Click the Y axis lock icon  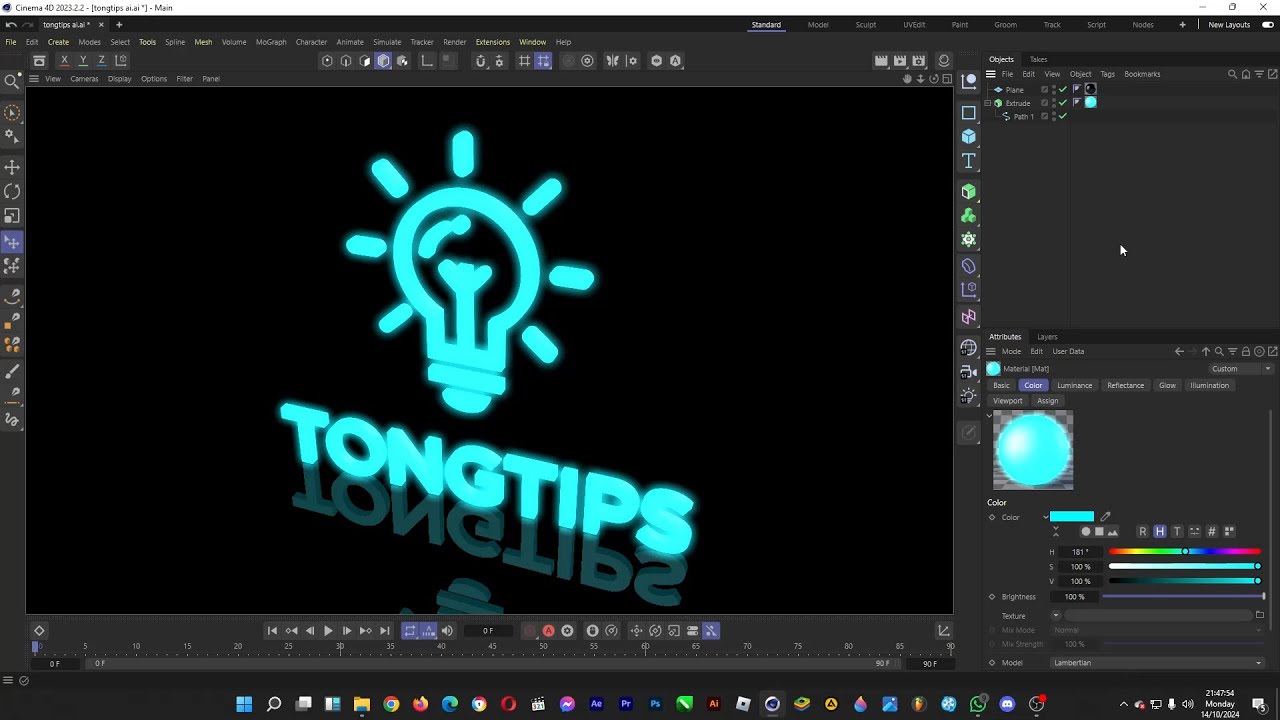point(83,60)
